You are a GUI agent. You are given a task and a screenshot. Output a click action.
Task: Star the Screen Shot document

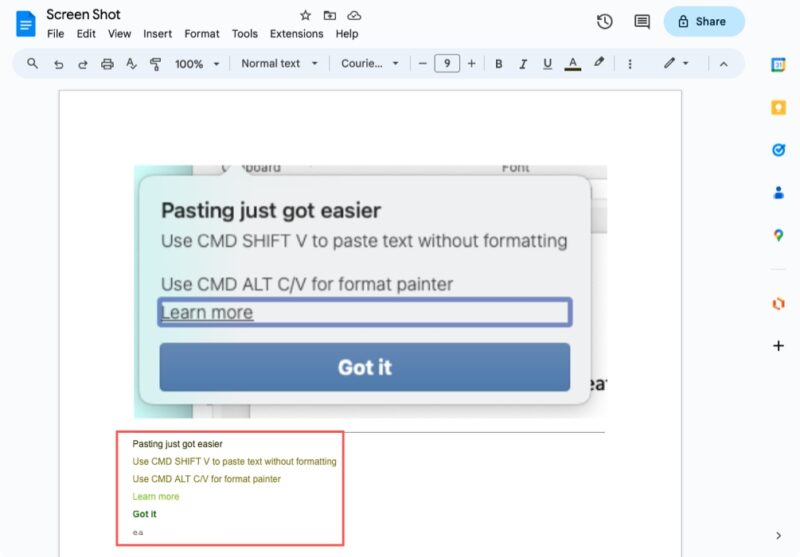(x=305, y=15)
